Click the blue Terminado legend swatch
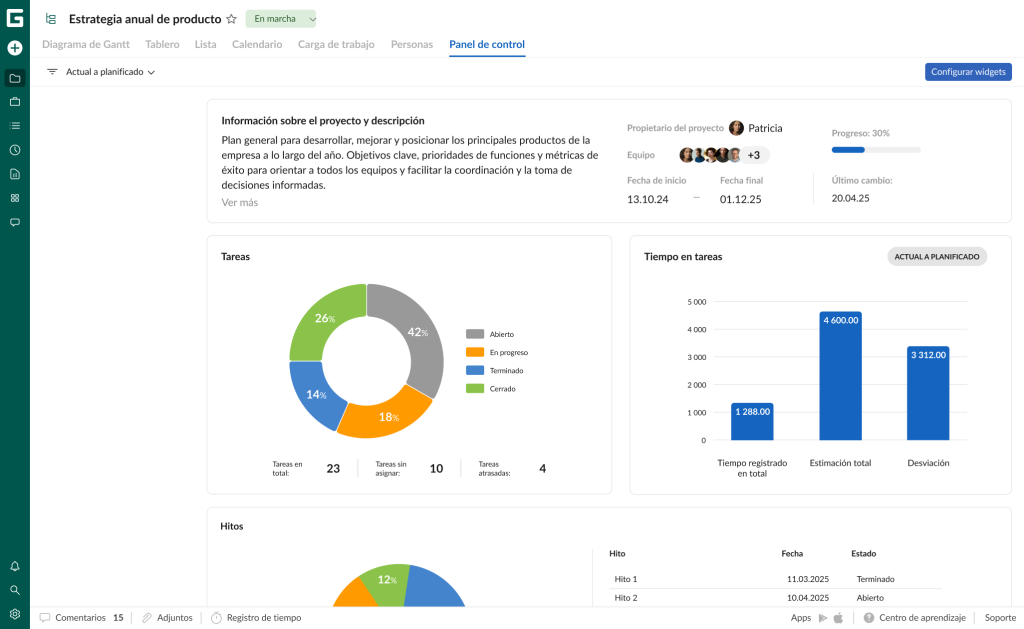The width and height of the screenshot is (1024, 629). click(x=475, y=370)
